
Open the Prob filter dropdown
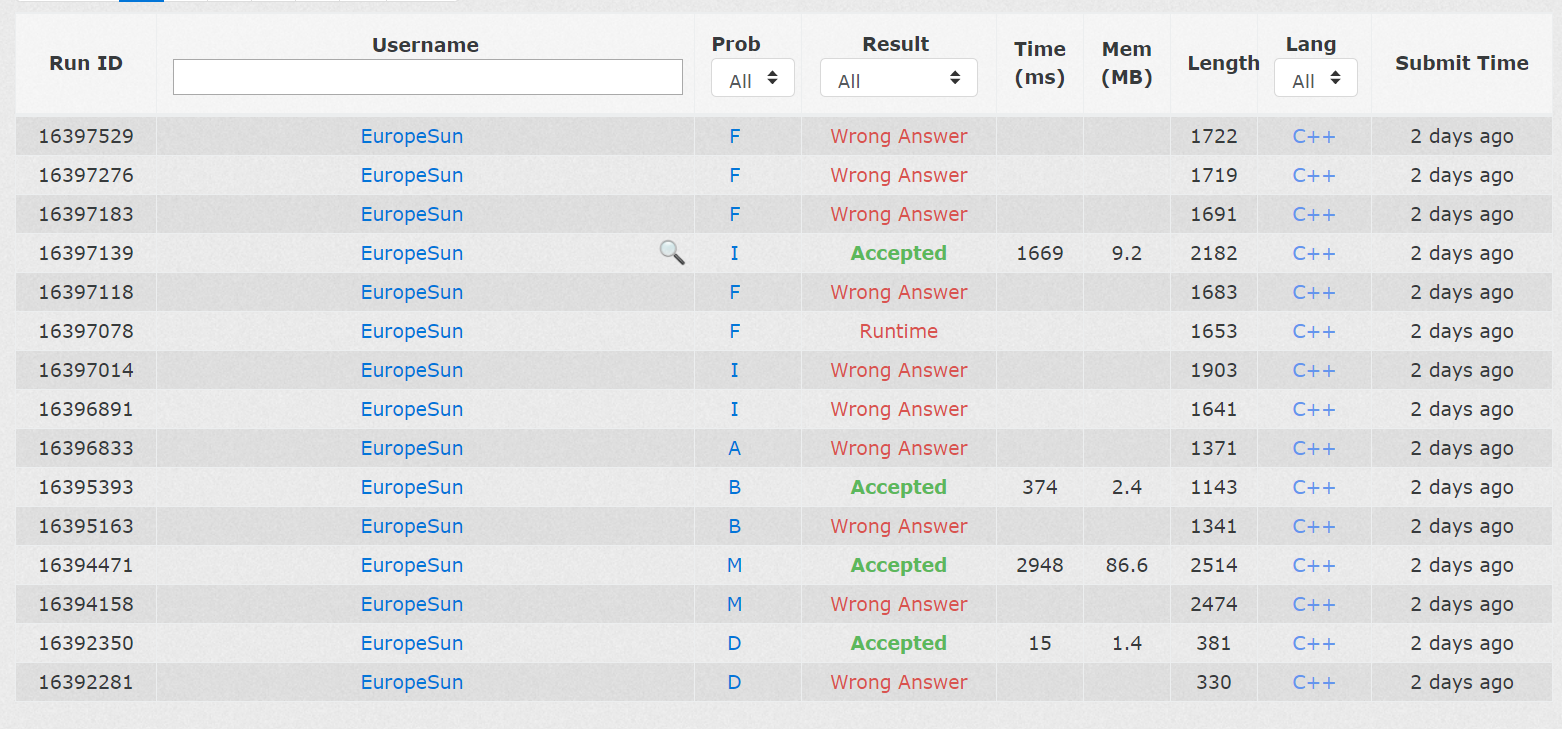pos(752,80)
